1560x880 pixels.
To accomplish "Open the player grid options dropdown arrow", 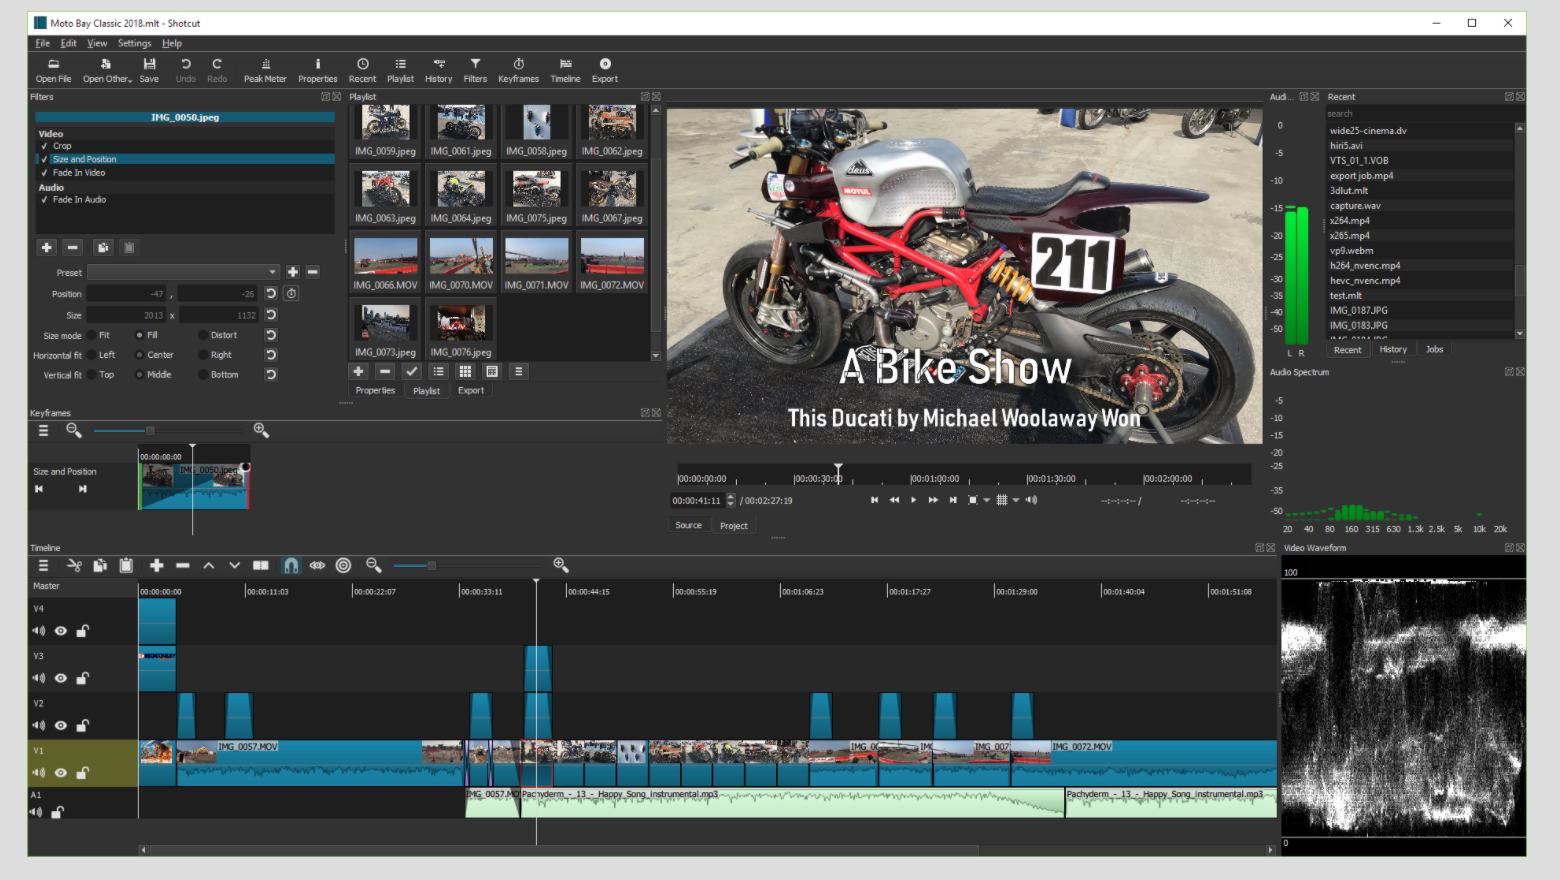I will [1016, 500].
